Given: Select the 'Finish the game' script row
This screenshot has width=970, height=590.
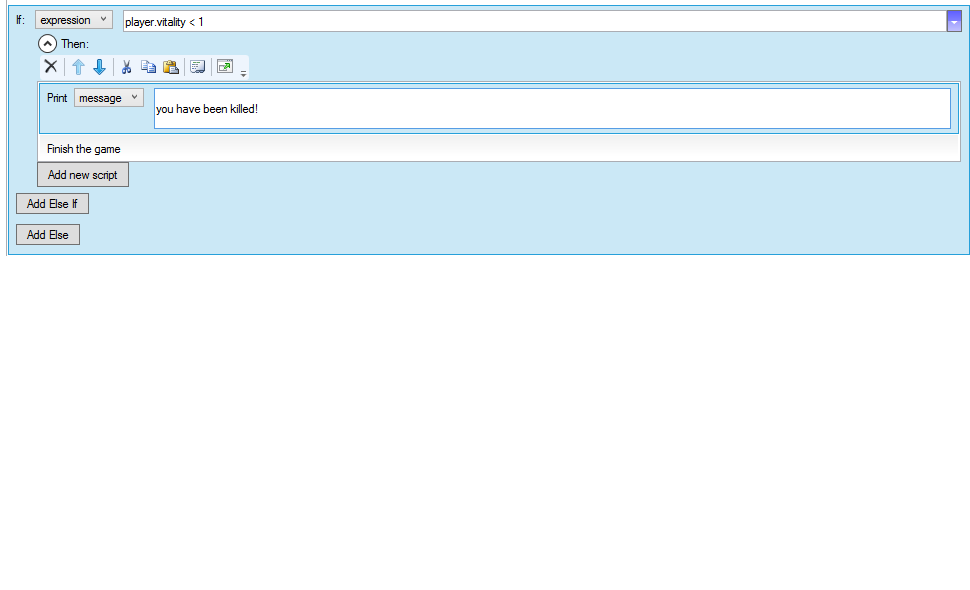Looking at the screenshot, I should click(84, 149).
